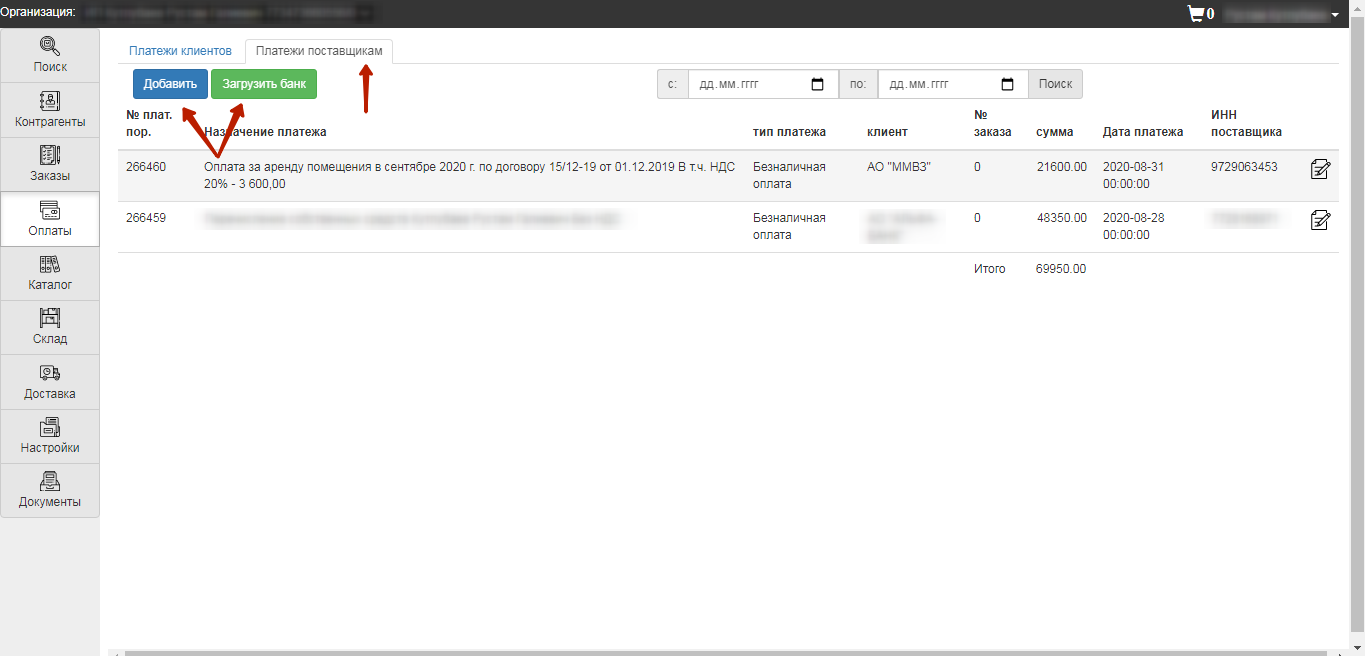The width and height of the screenshot is (1365, 656).
Task: Click the Дата платежа column header
Action: (1143, 132)
